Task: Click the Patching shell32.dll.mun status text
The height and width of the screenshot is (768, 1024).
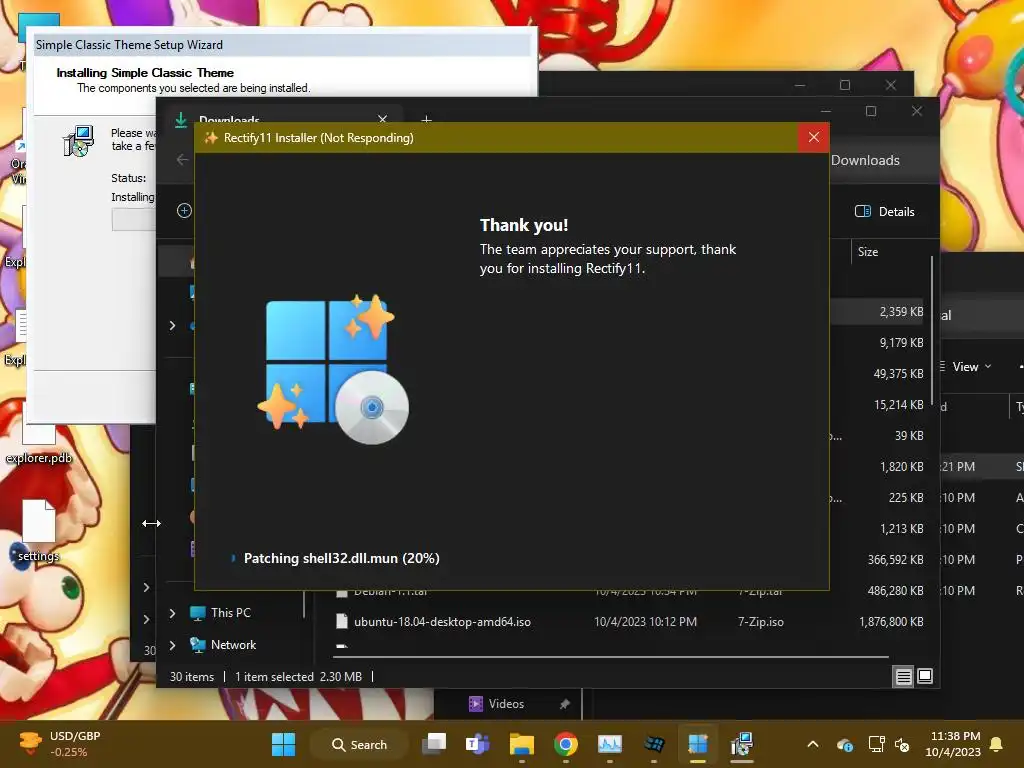Action: click(341, 558)
